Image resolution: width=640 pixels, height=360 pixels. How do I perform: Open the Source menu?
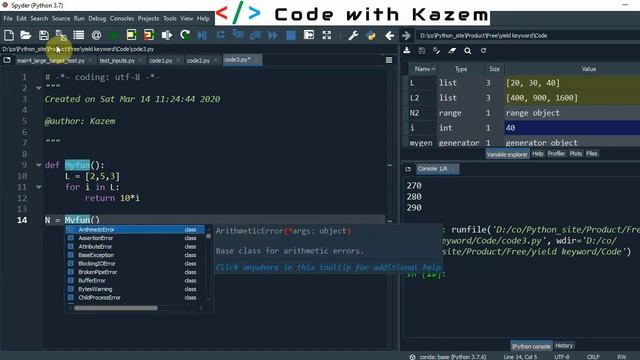[x=61, y=18]
